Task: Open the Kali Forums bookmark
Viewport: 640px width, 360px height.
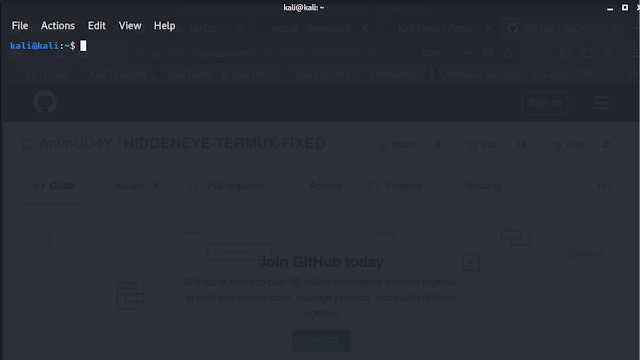Action: click(x=316, y=75)
